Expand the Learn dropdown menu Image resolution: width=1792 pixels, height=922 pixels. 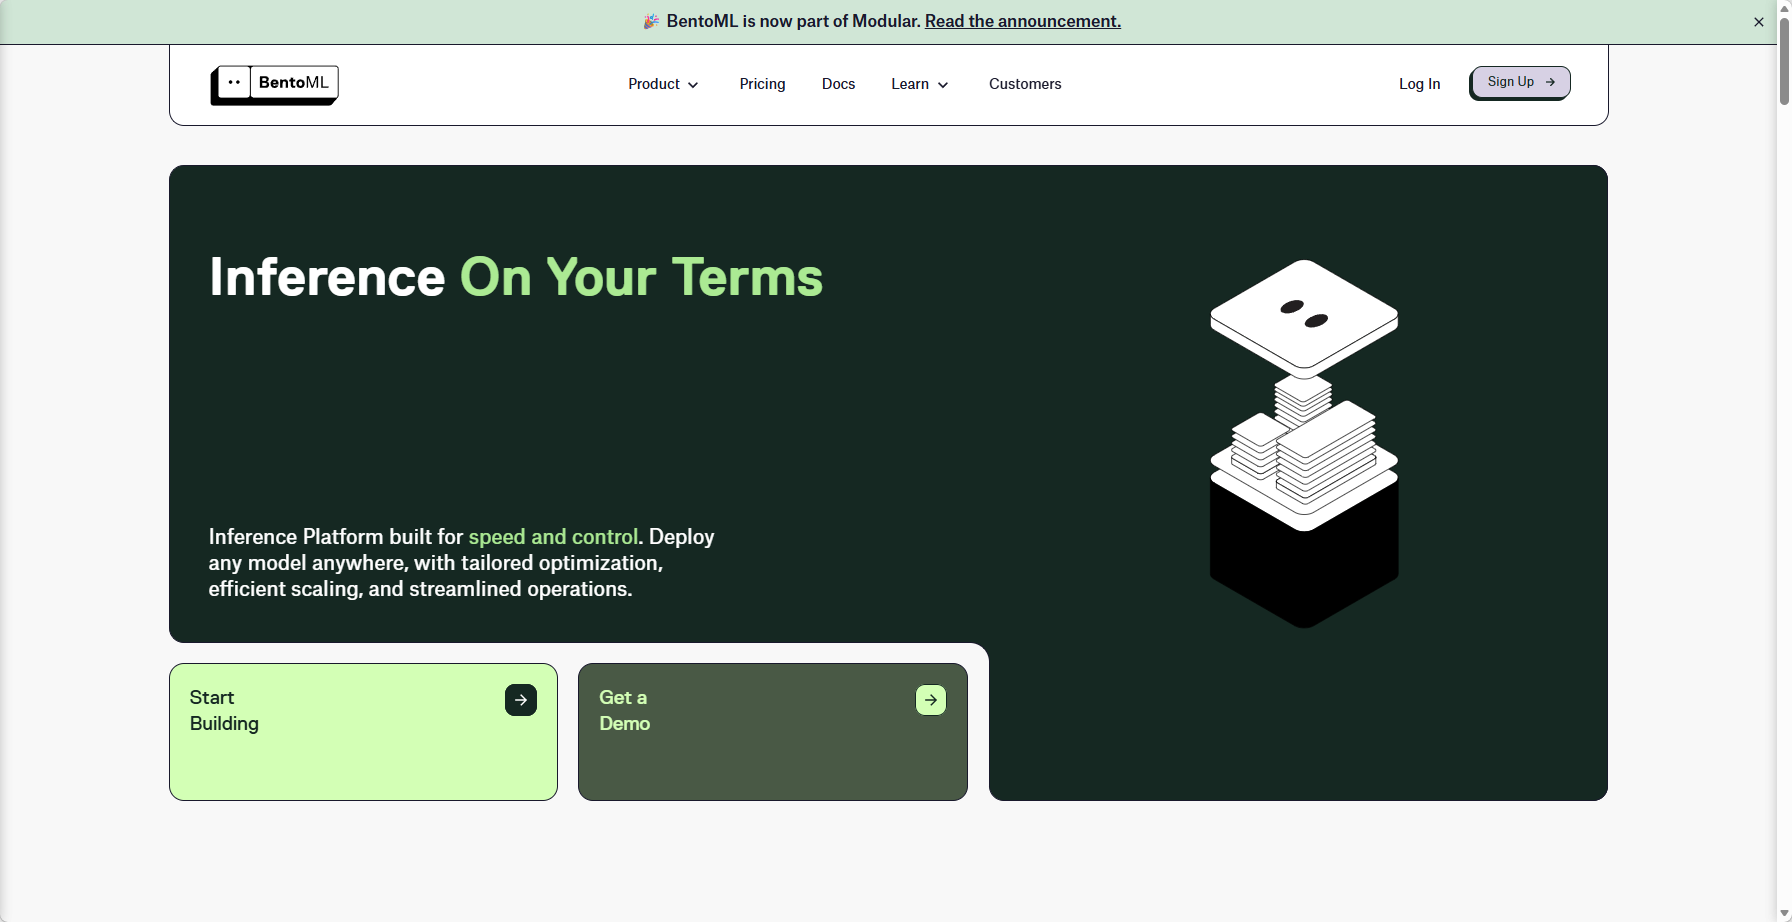[920, 84]
